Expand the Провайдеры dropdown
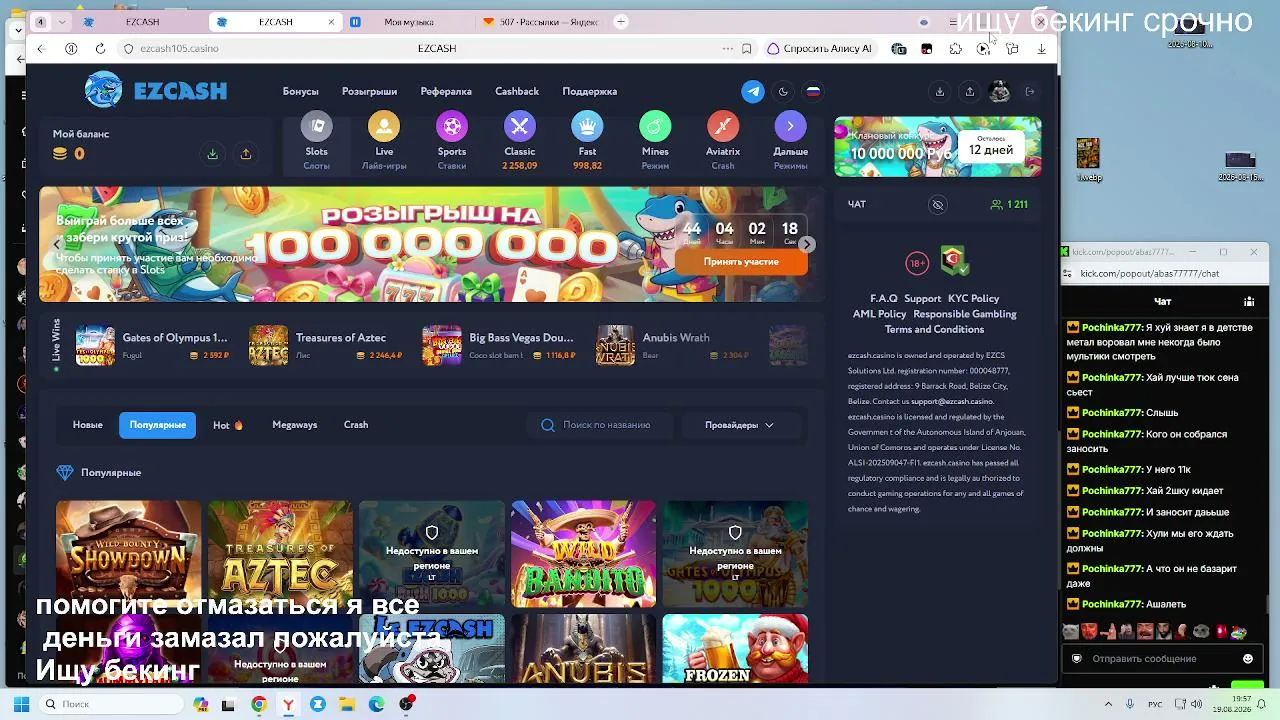The image size is (1280, 720). [739, 425]
